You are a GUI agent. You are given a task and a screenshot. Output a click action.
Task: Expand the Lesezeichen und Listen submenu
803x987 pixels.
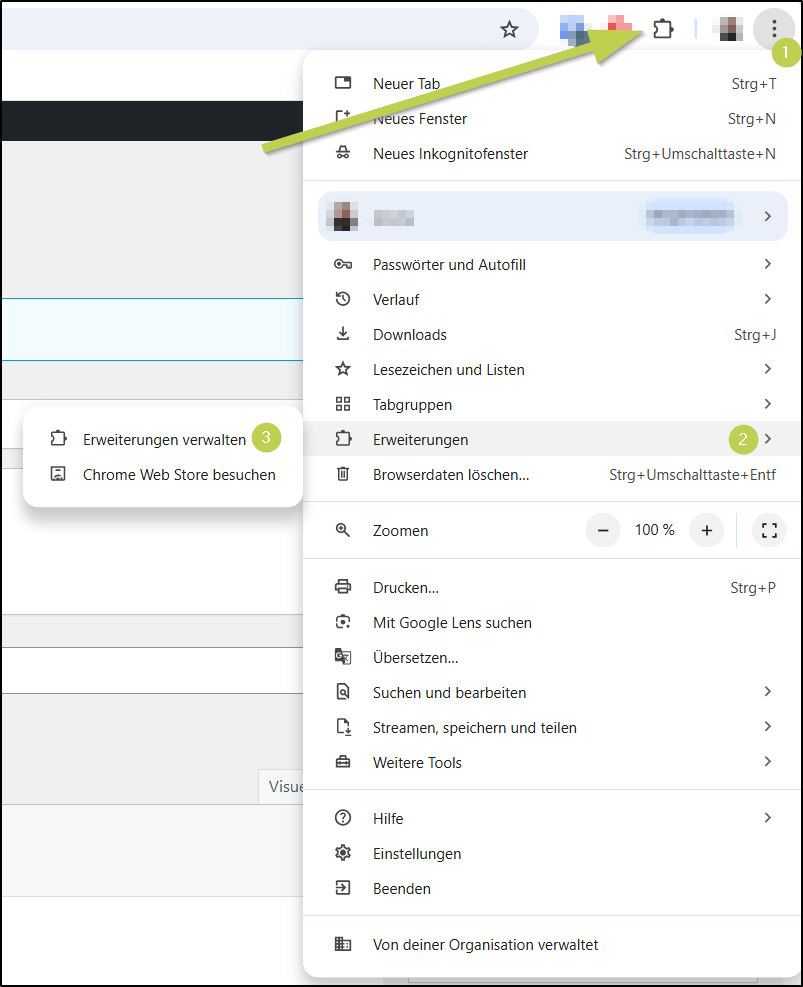pos(448,370)
